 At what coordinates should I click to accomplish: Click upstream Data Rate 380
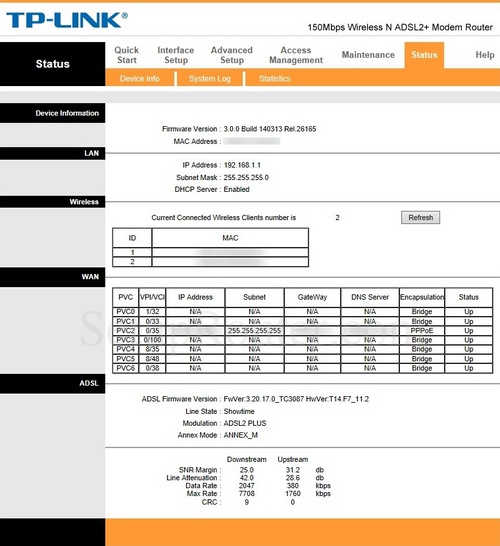coord(293,485)
